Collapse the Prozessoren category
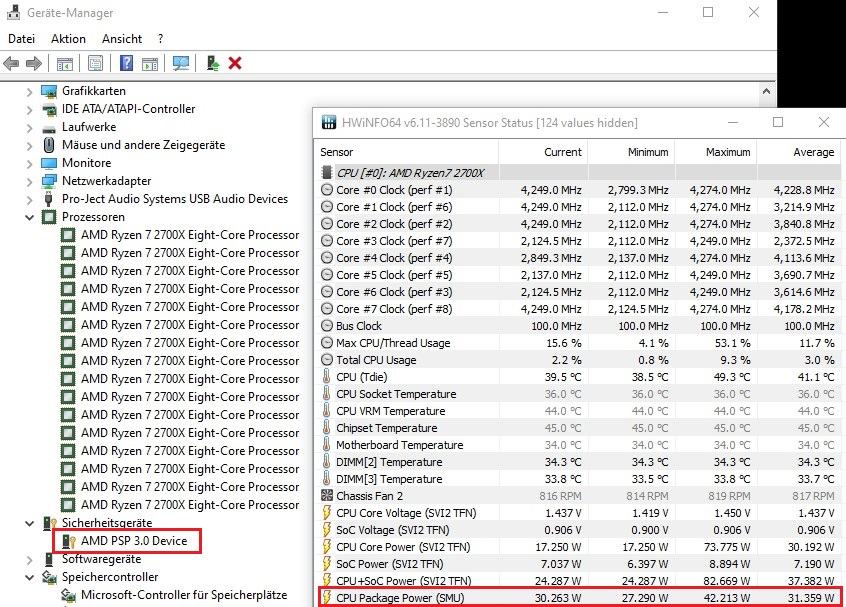This screenshot has width=846, height=607. 30,217
